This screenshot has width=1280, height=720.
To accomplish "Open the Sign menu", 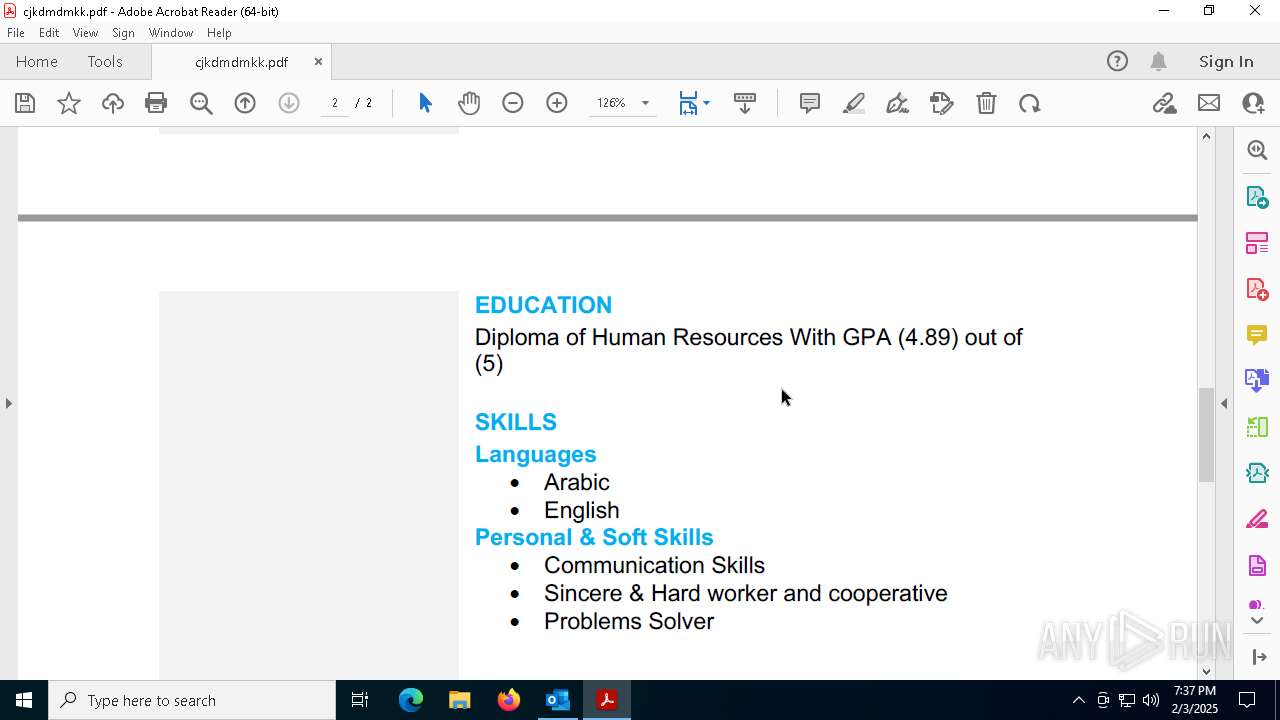I will click(x=123, y=33).
